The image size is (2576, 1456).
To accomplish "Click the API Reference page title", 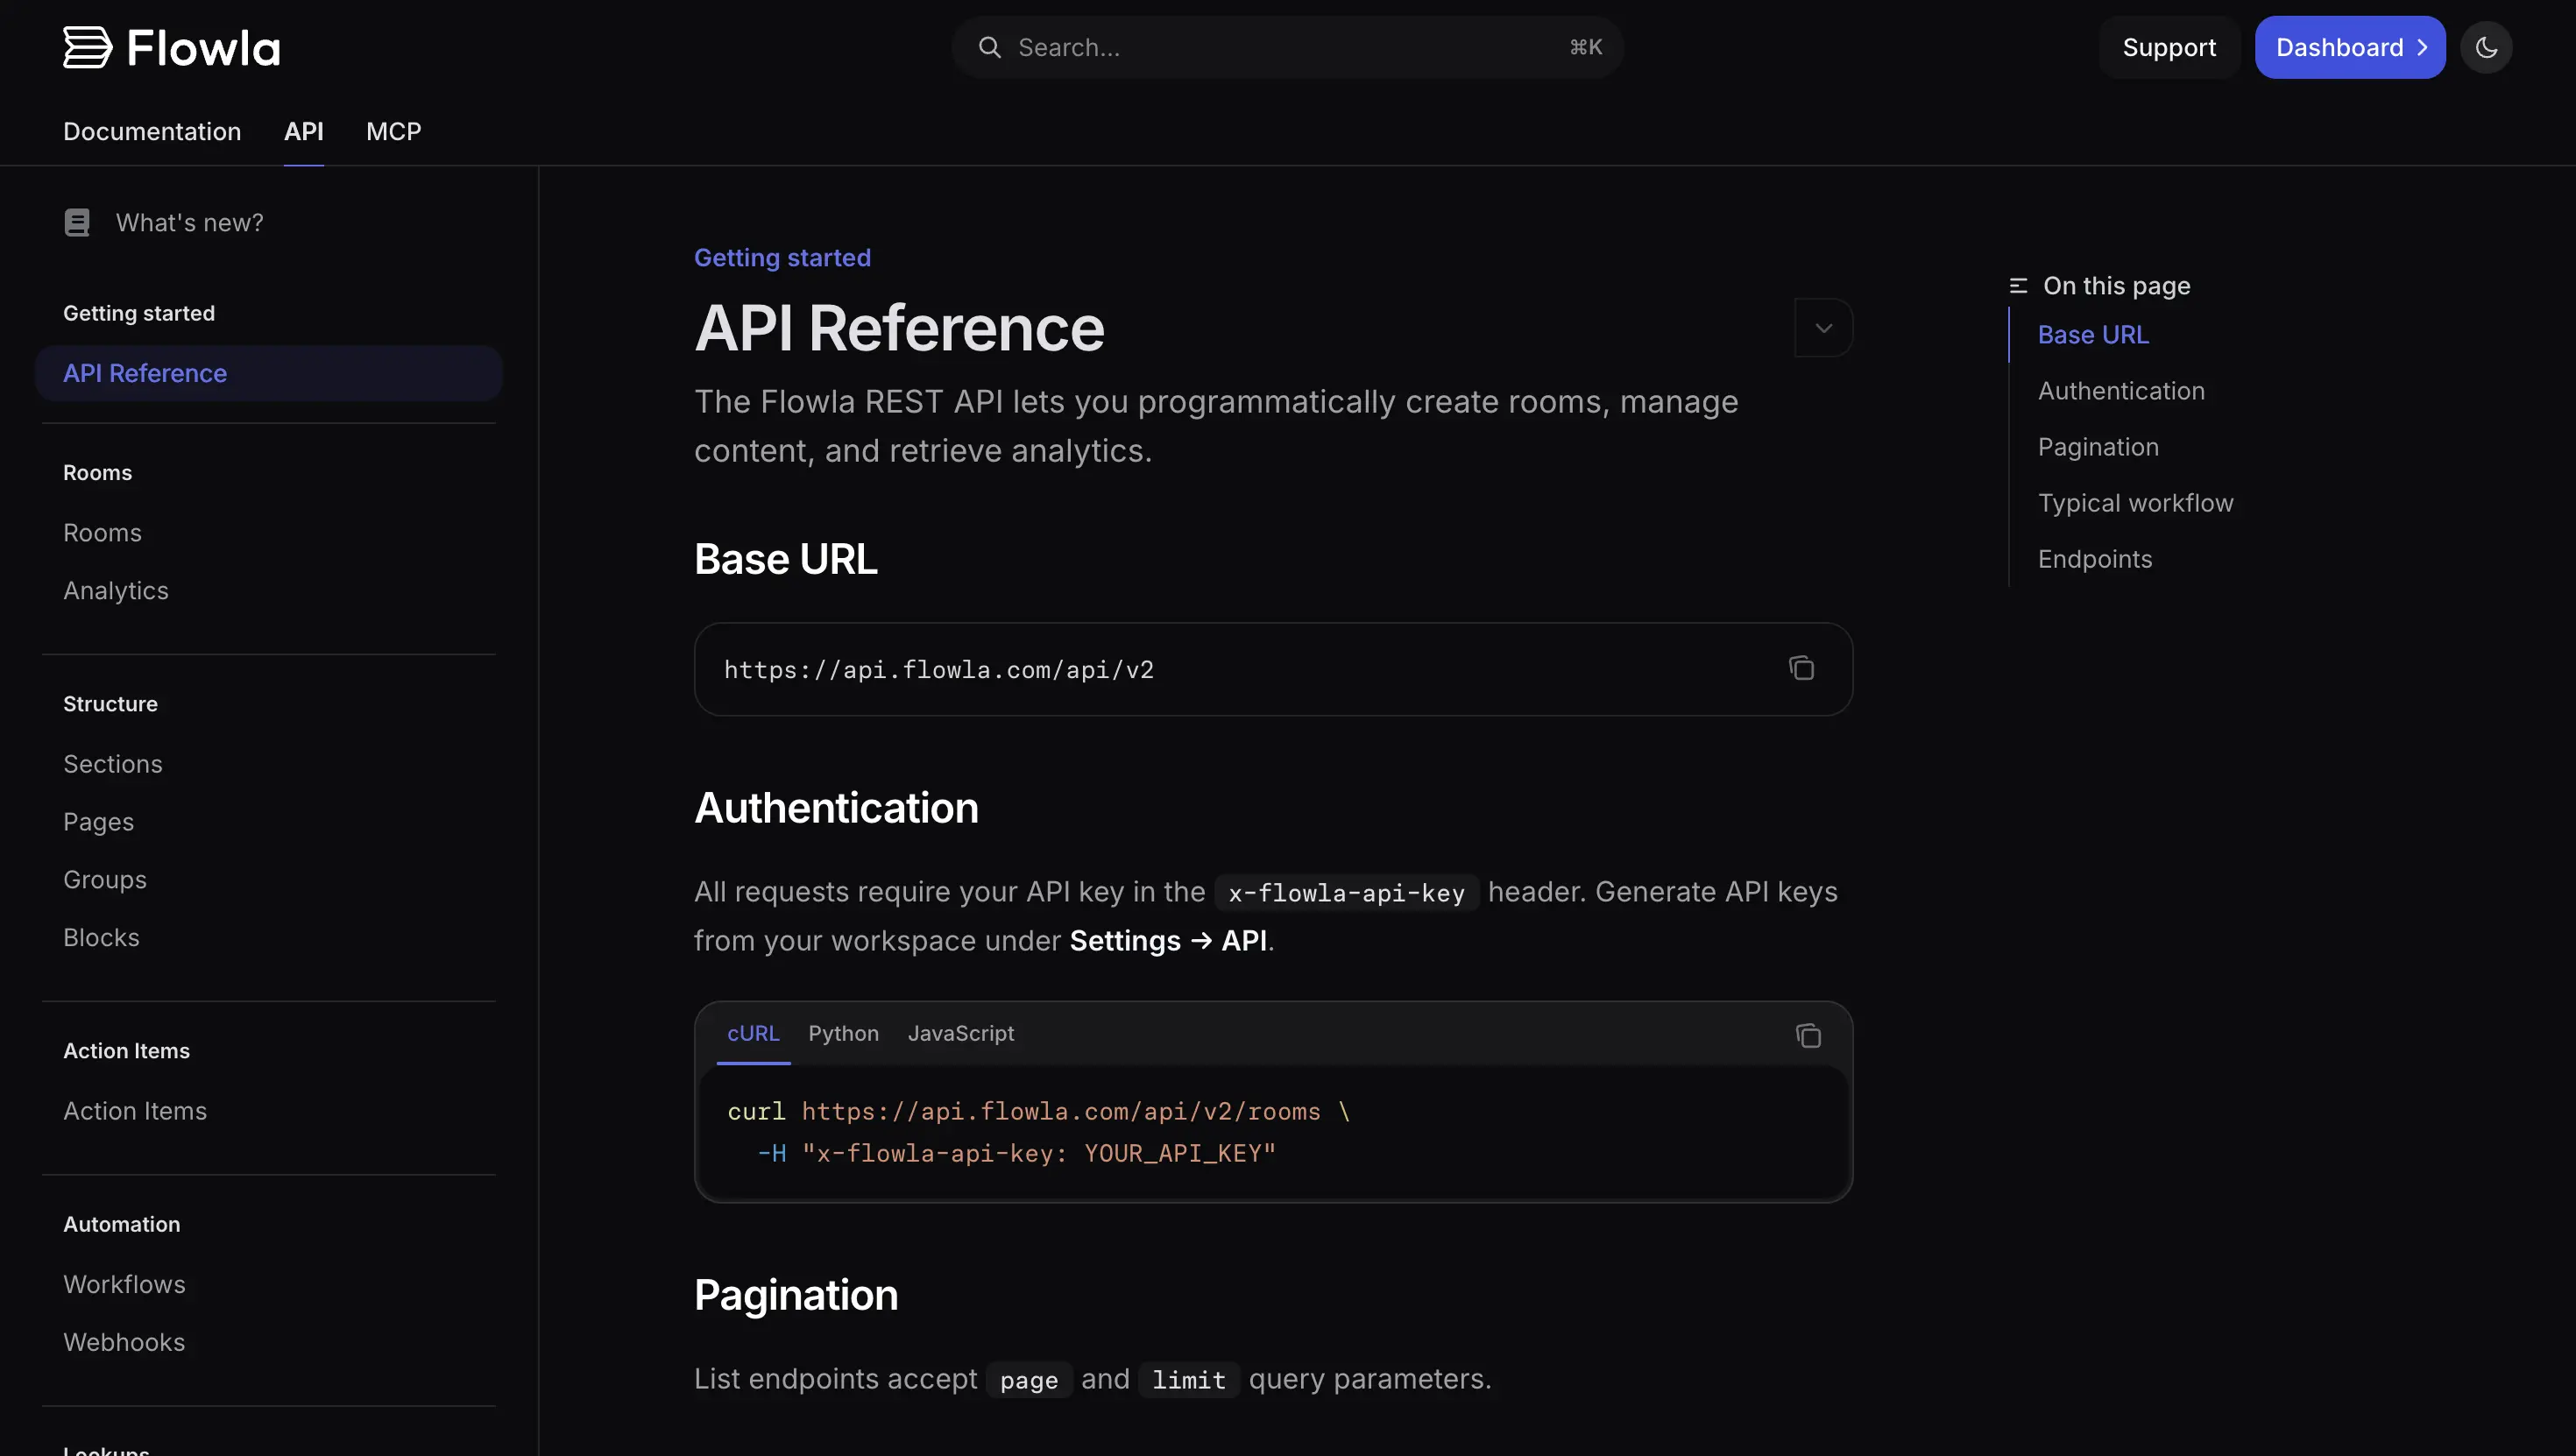I will 899,328.
